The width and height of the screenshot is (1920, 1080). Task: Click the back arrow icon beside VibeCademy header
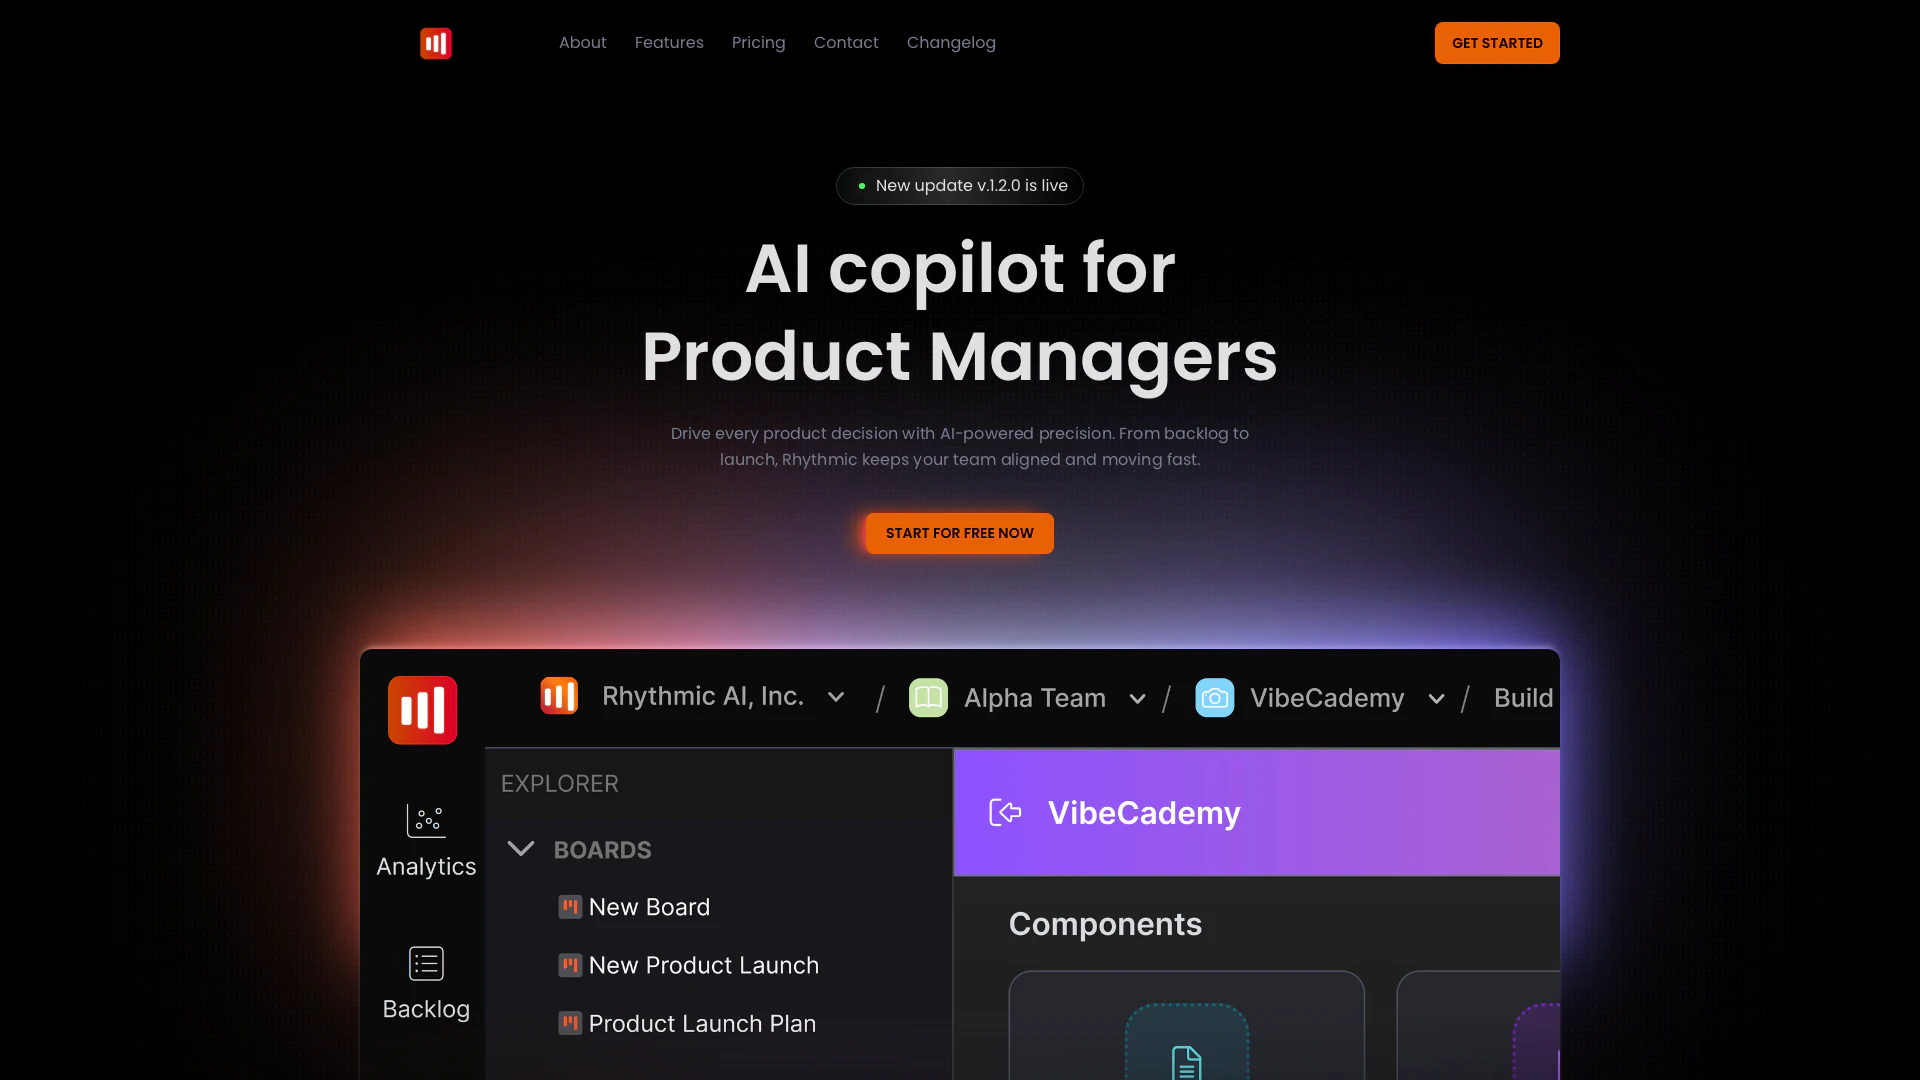1005,812
